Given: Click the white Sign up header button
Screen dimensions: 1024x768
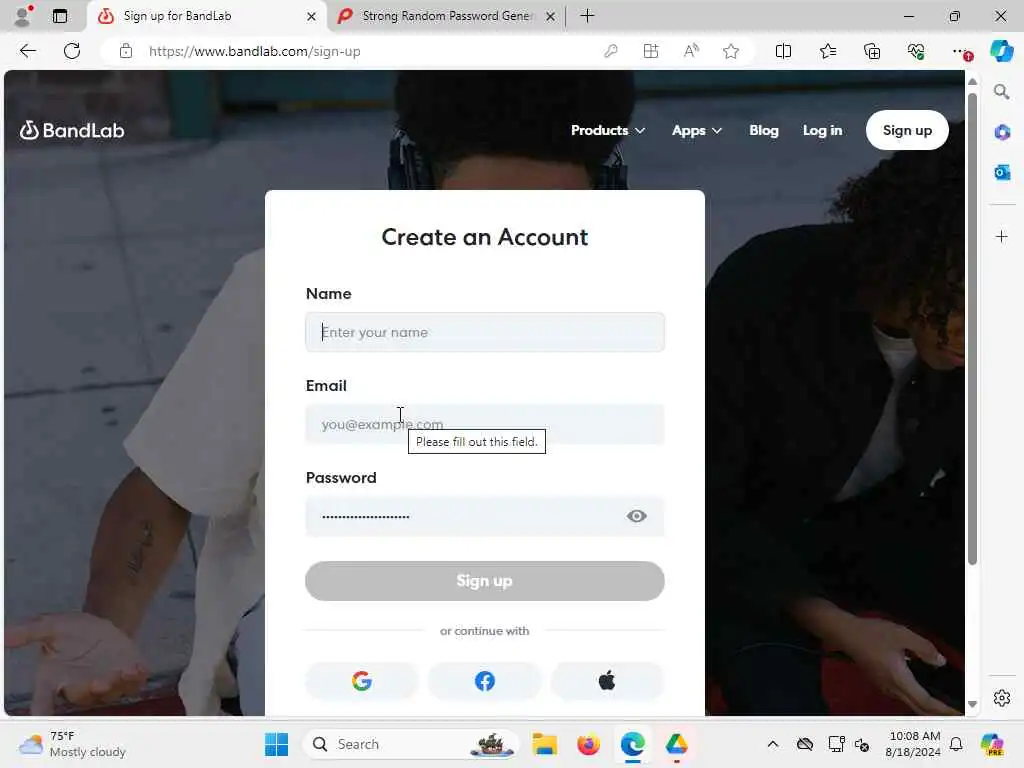Looking at the screenshot, I should 907,131.
